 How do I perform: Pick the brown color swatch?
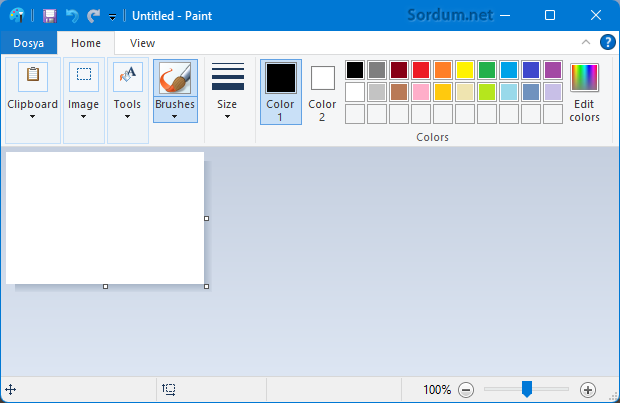coord(399,92)
